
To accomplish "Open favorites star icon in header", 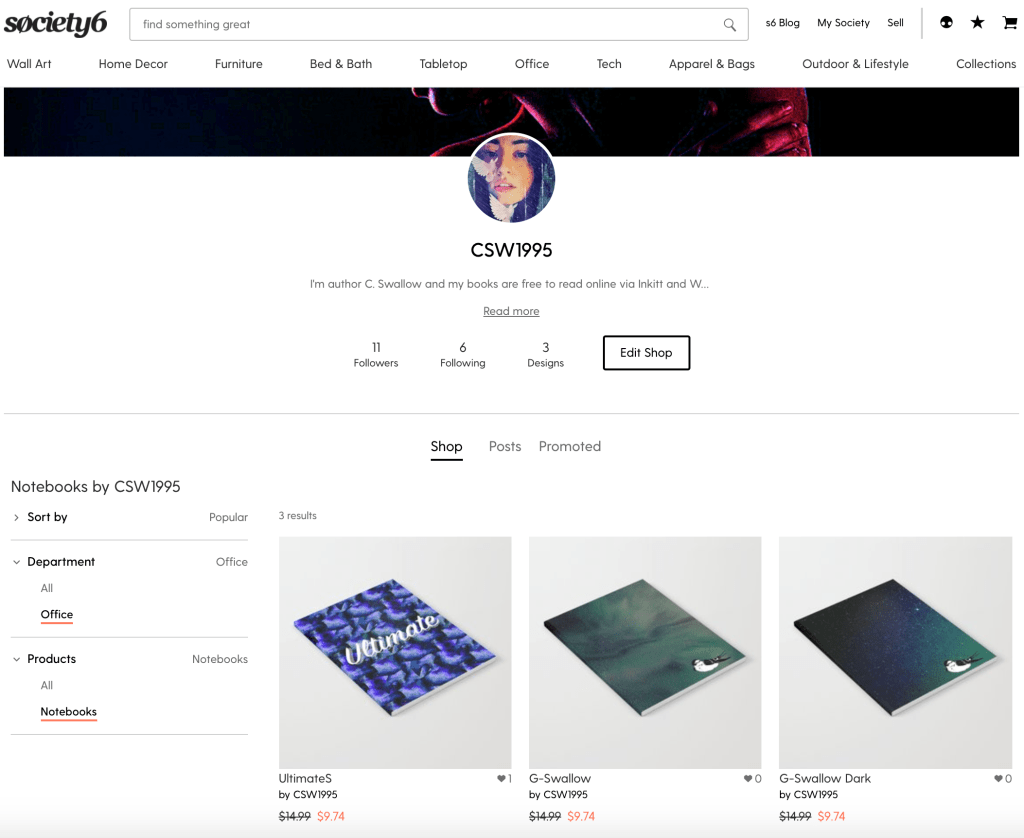I will pos(977,23).
